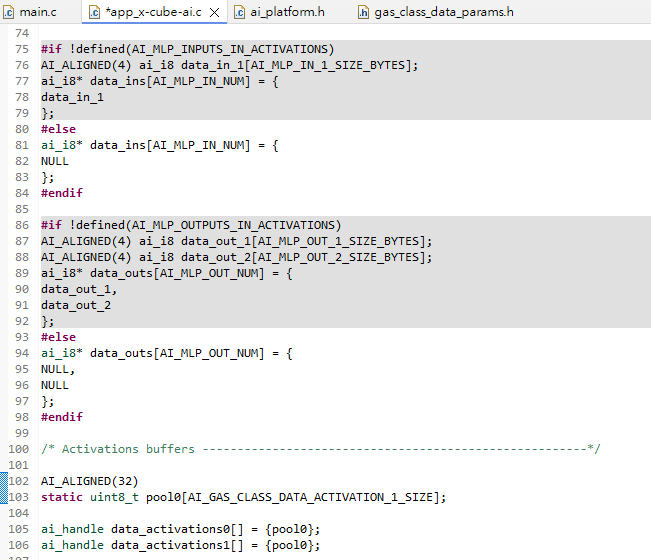
Task: Click 'data_out_2' on line 91
Action: coord(76,305)
